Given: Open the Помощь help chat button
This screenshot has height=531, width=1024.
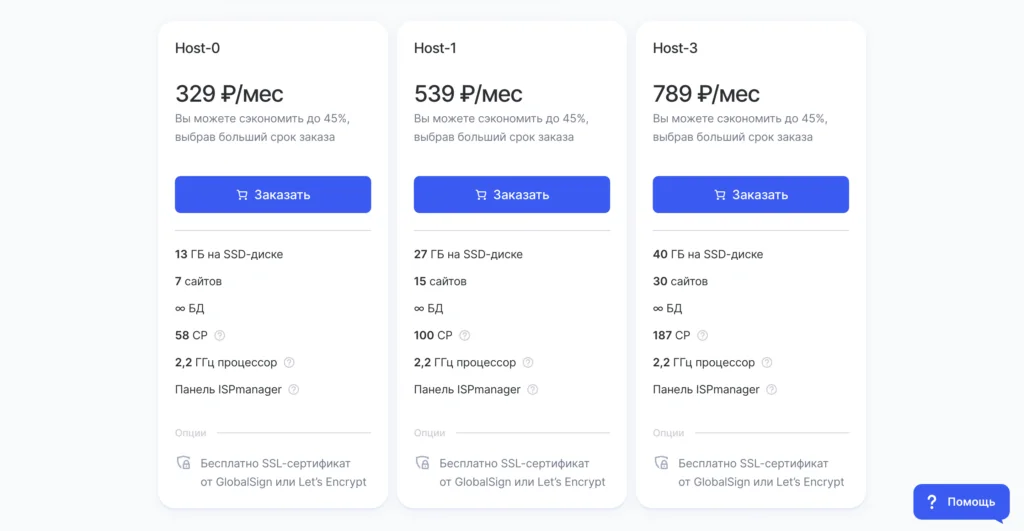Looking at the screenshot, I should 961,502.
